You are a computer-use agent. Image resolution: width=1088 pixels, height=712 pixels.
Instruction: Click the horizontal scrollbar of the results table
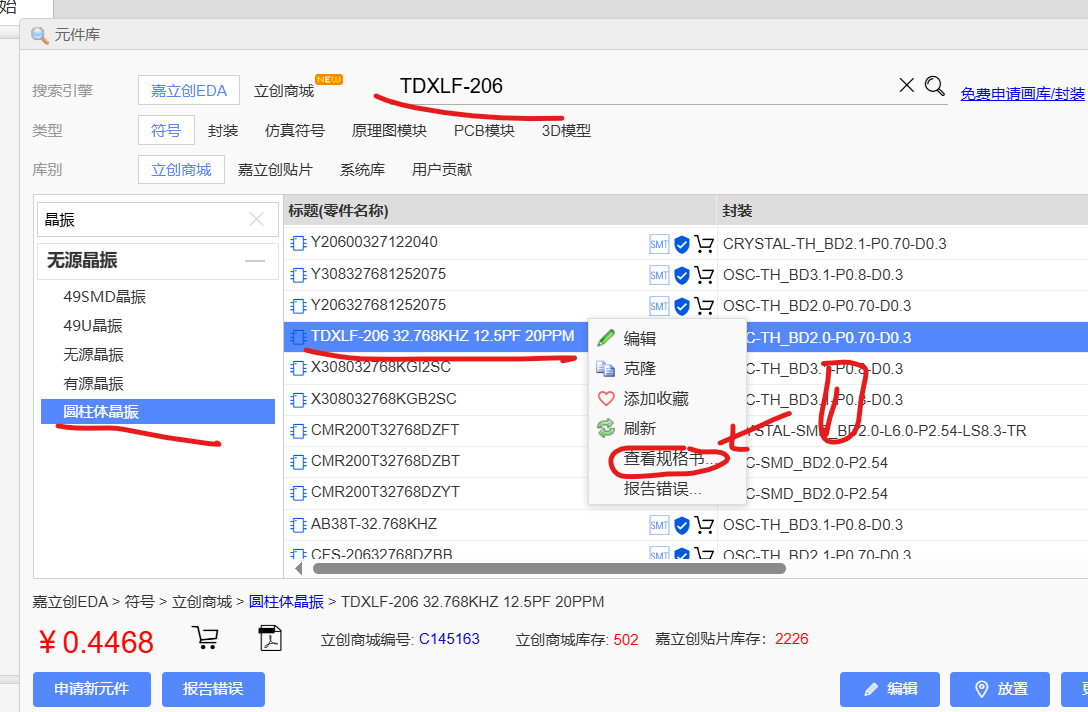(549, 569)
